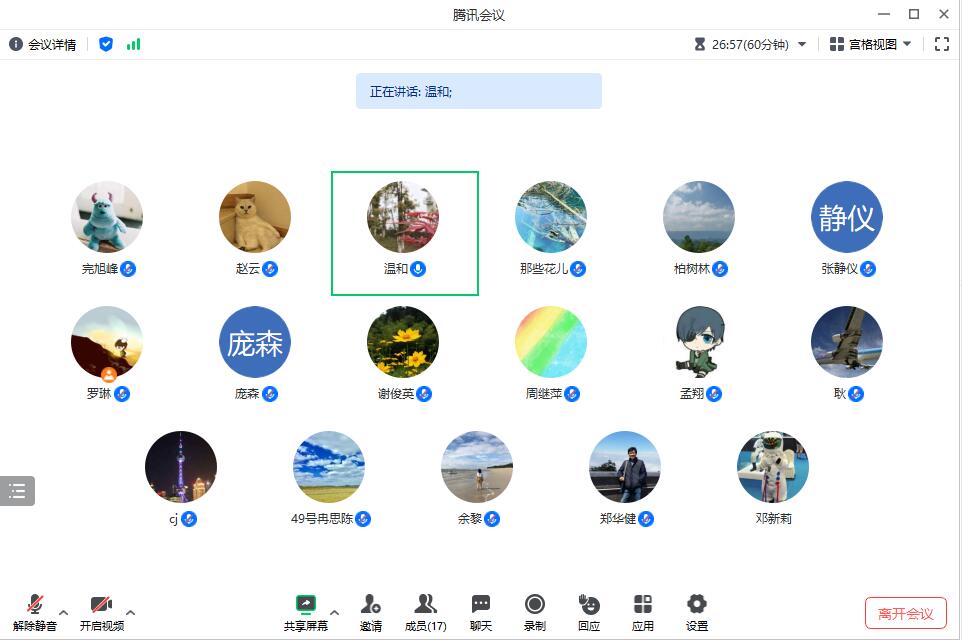Click the network signal strength icon

[x=133, y=44]
